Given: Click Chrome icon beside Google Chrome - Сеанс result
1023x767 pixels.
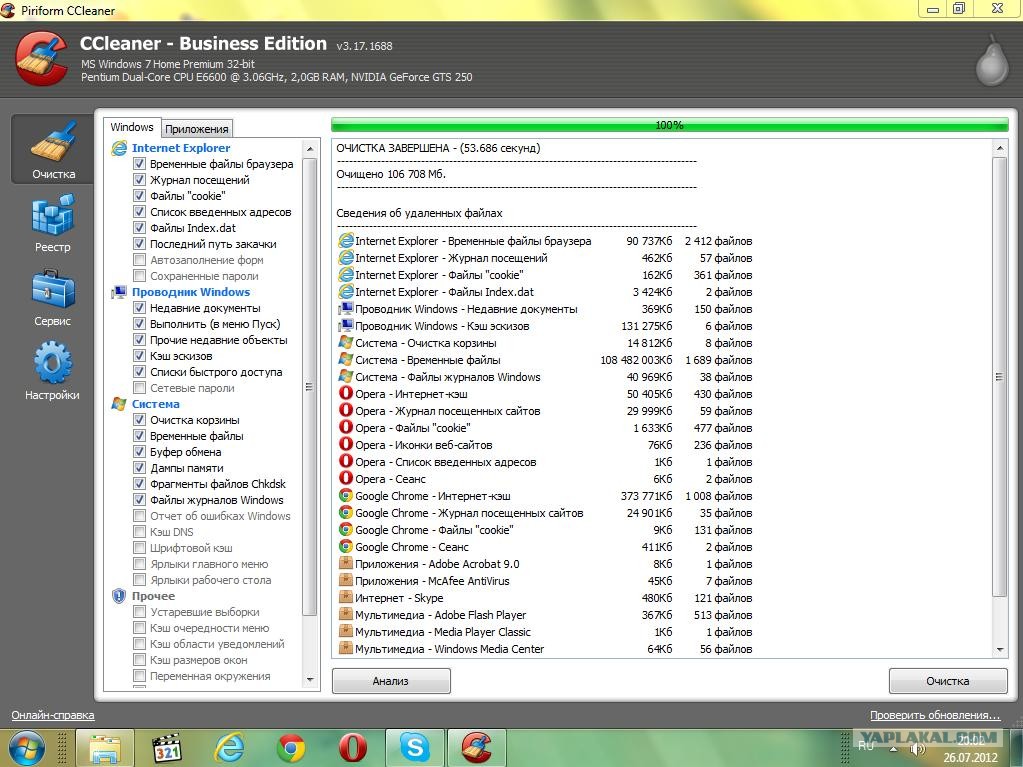Looking at the screenshot, I should click(x=346, y=547).
